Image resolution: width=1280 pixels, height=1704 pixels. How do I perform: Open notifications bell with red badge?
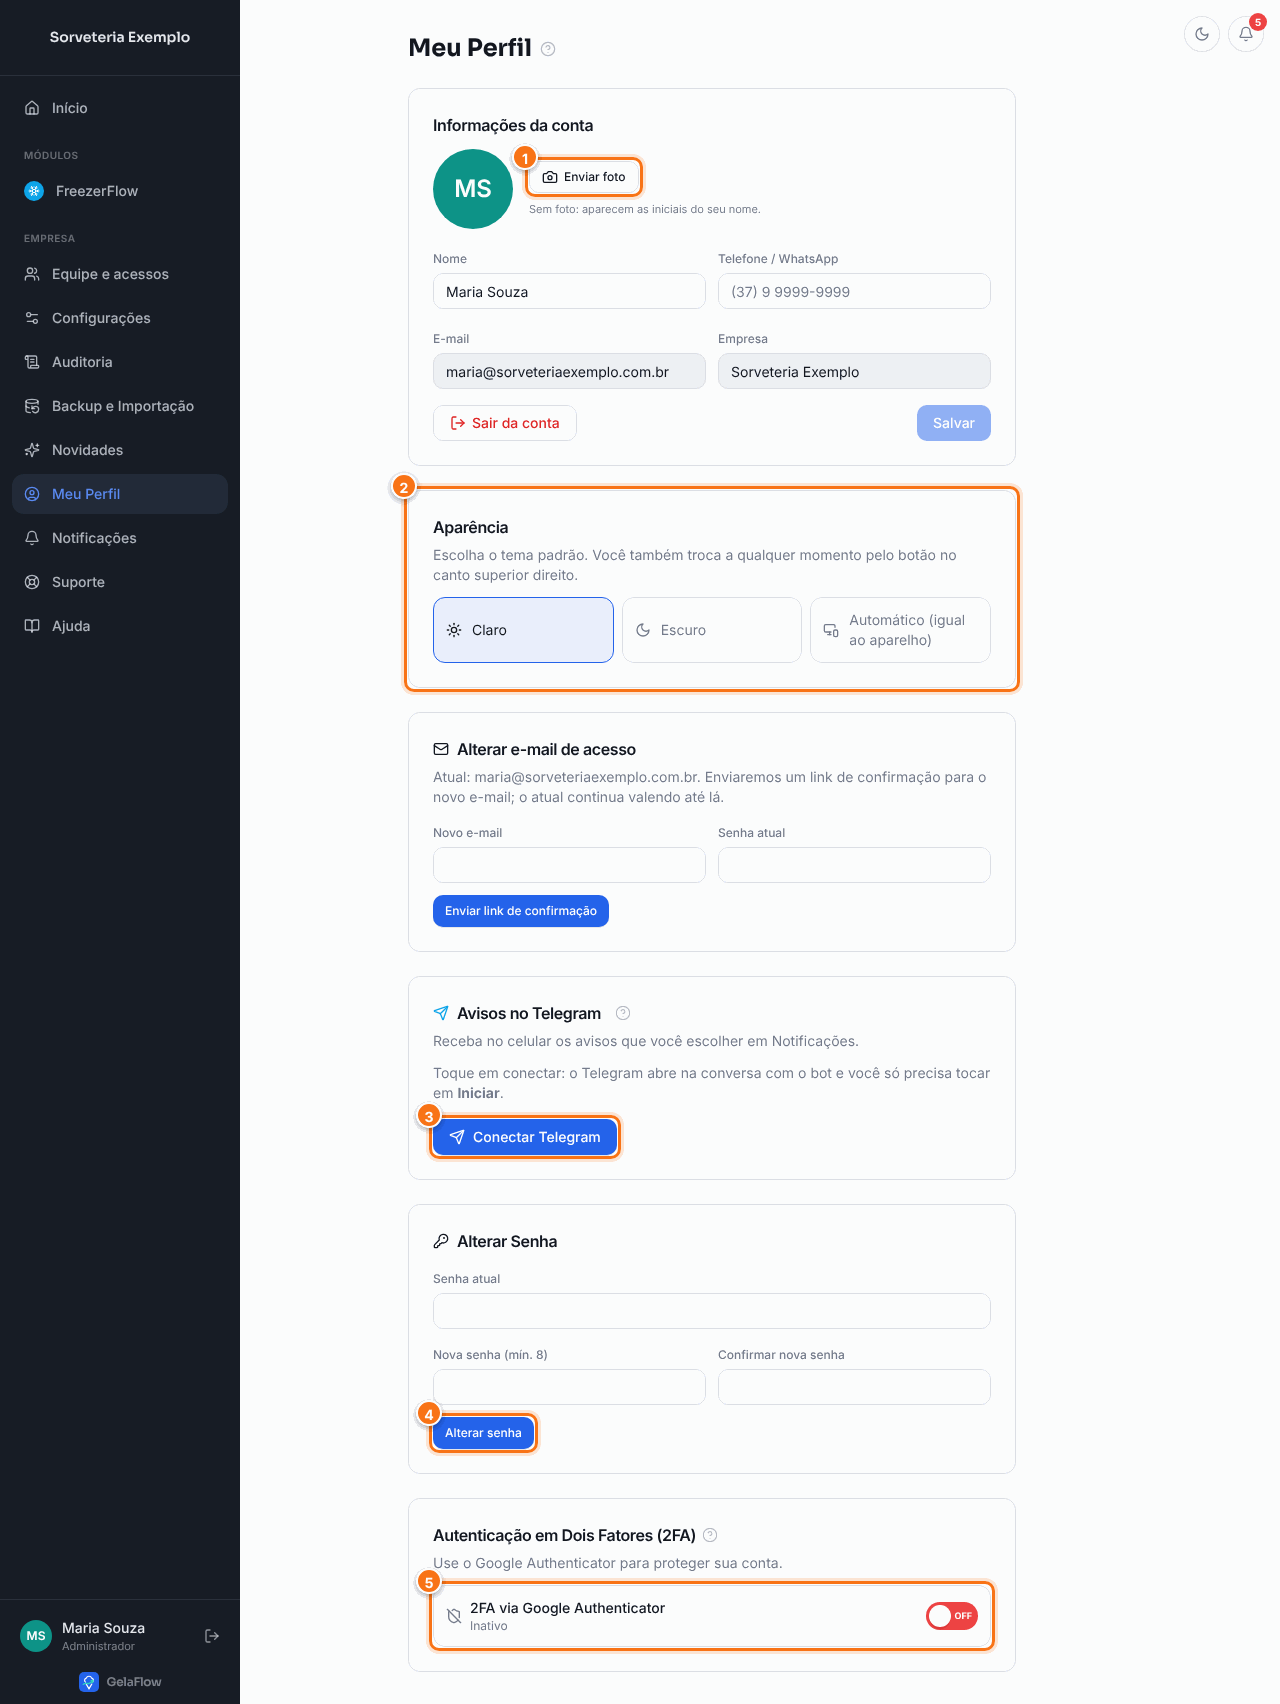(x=1246, y=34)
